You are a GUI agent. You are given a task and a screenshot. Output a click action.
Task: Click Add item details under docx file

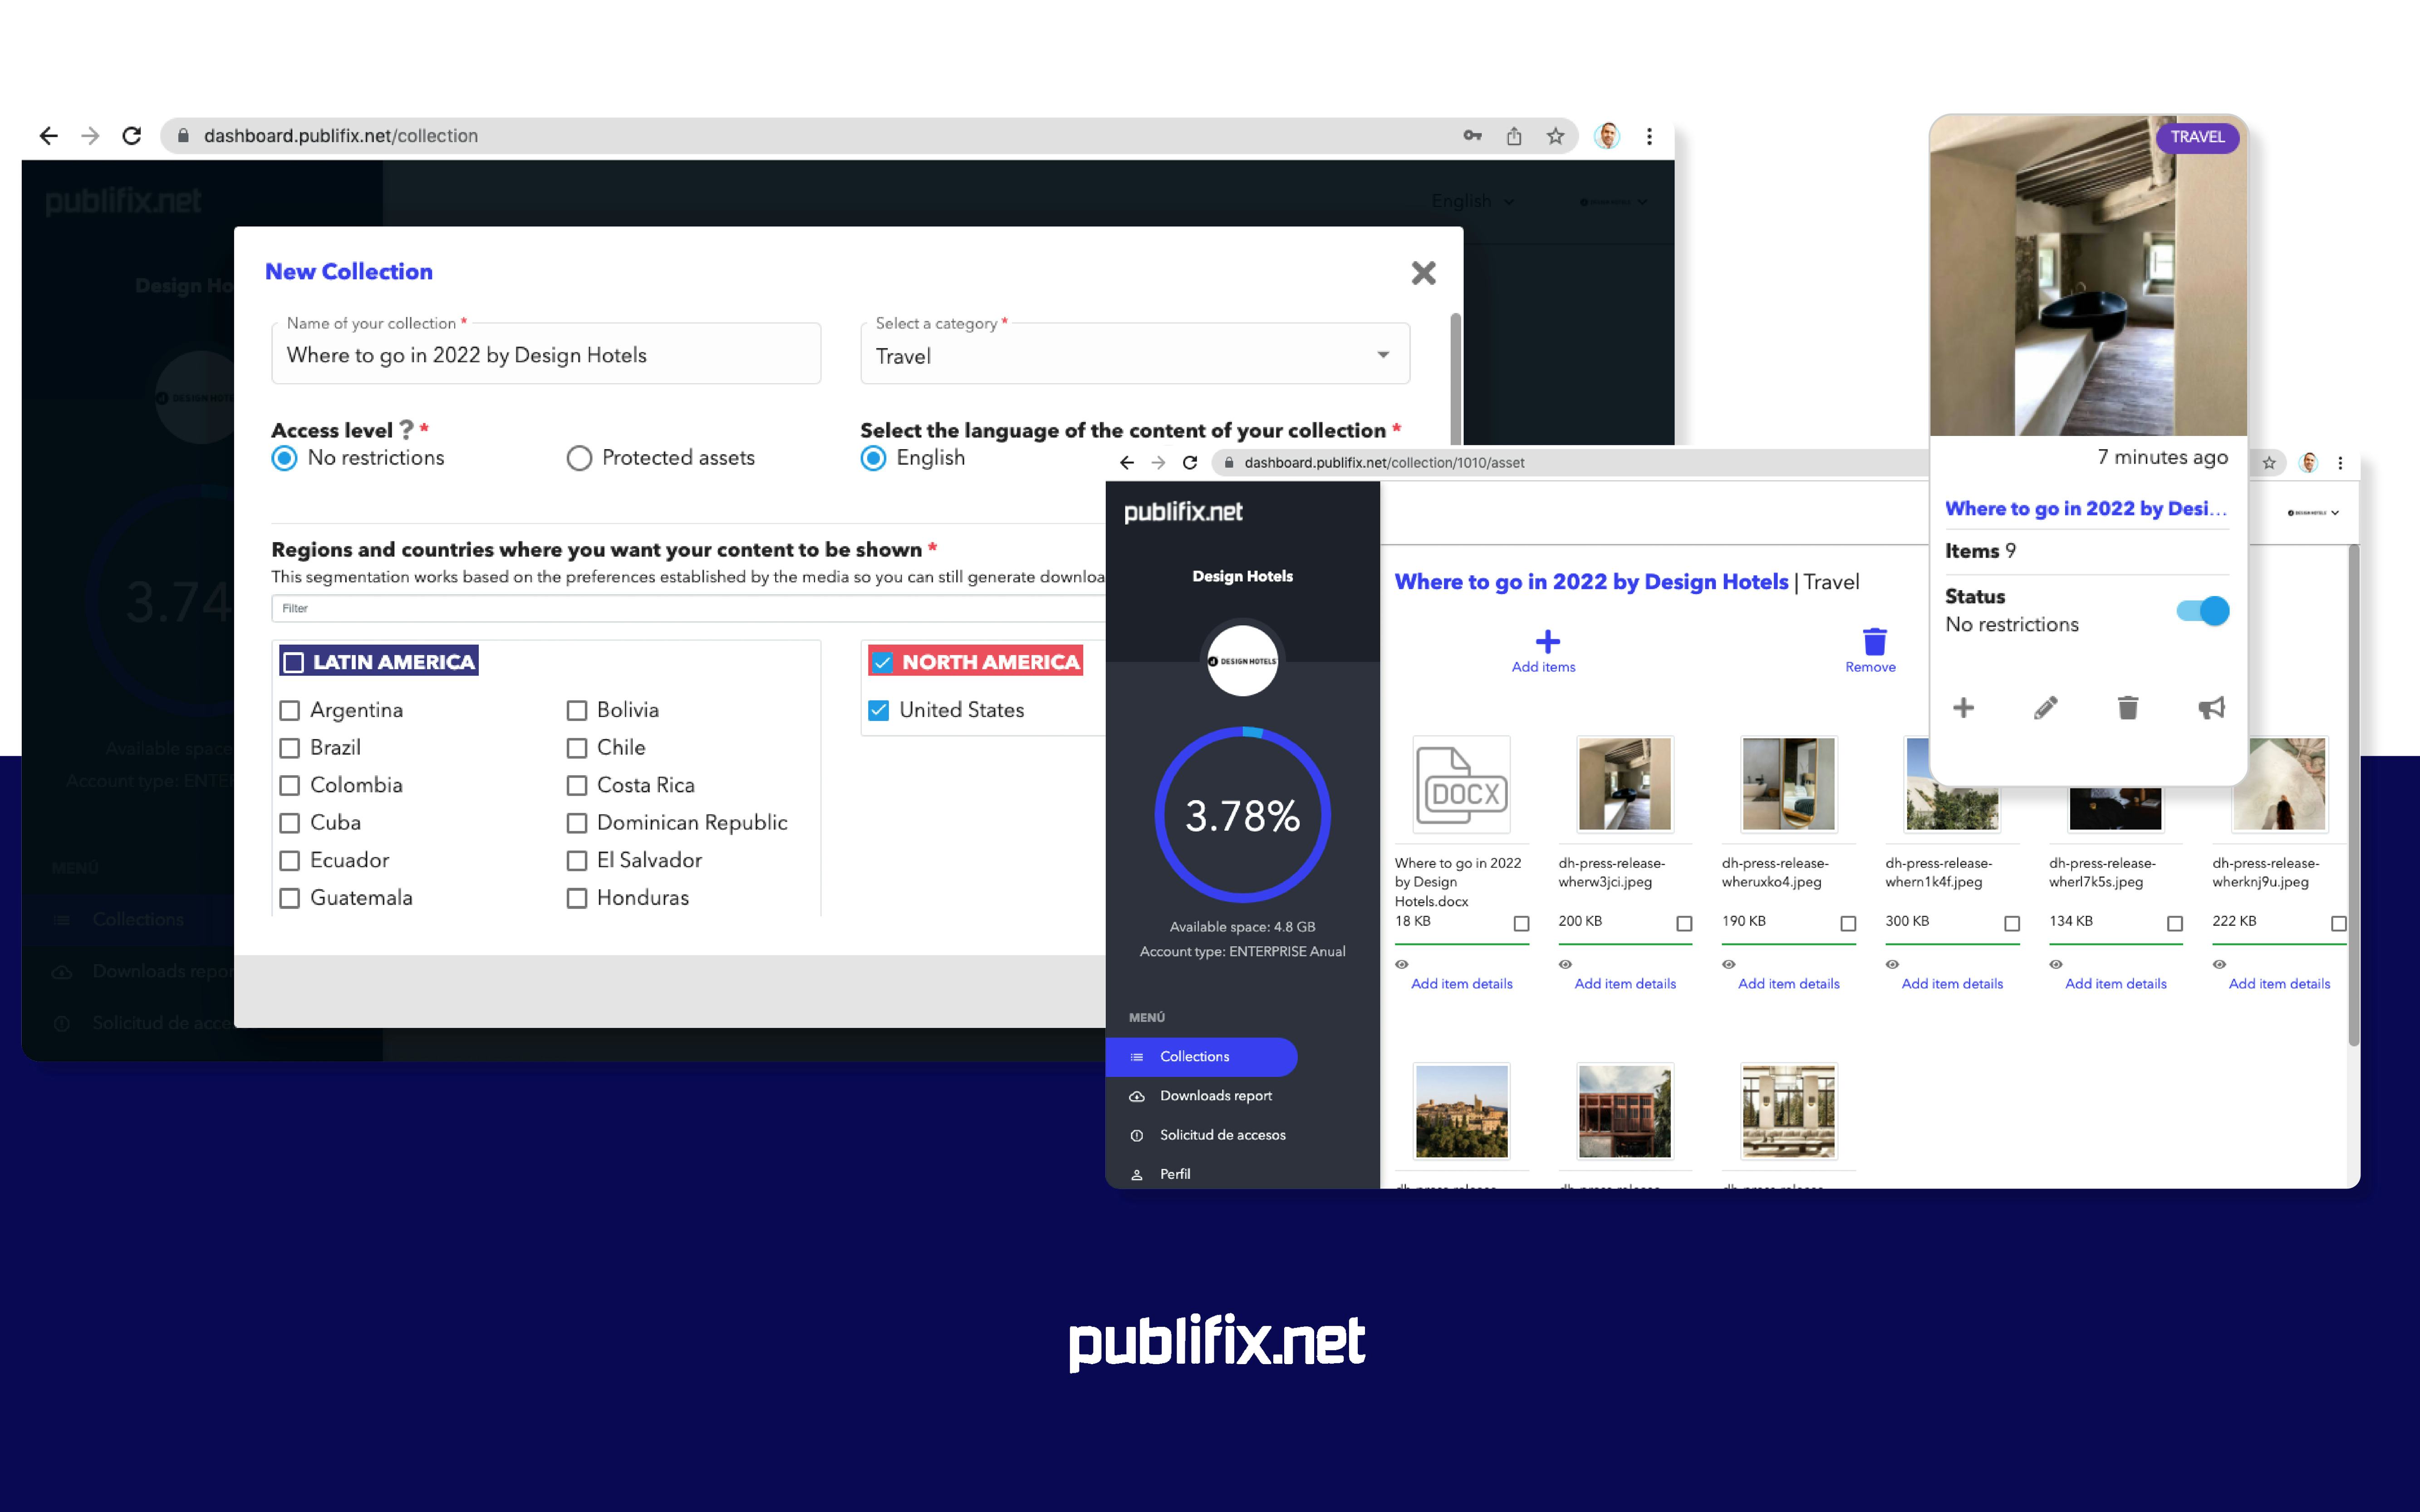click(1461, 984)
